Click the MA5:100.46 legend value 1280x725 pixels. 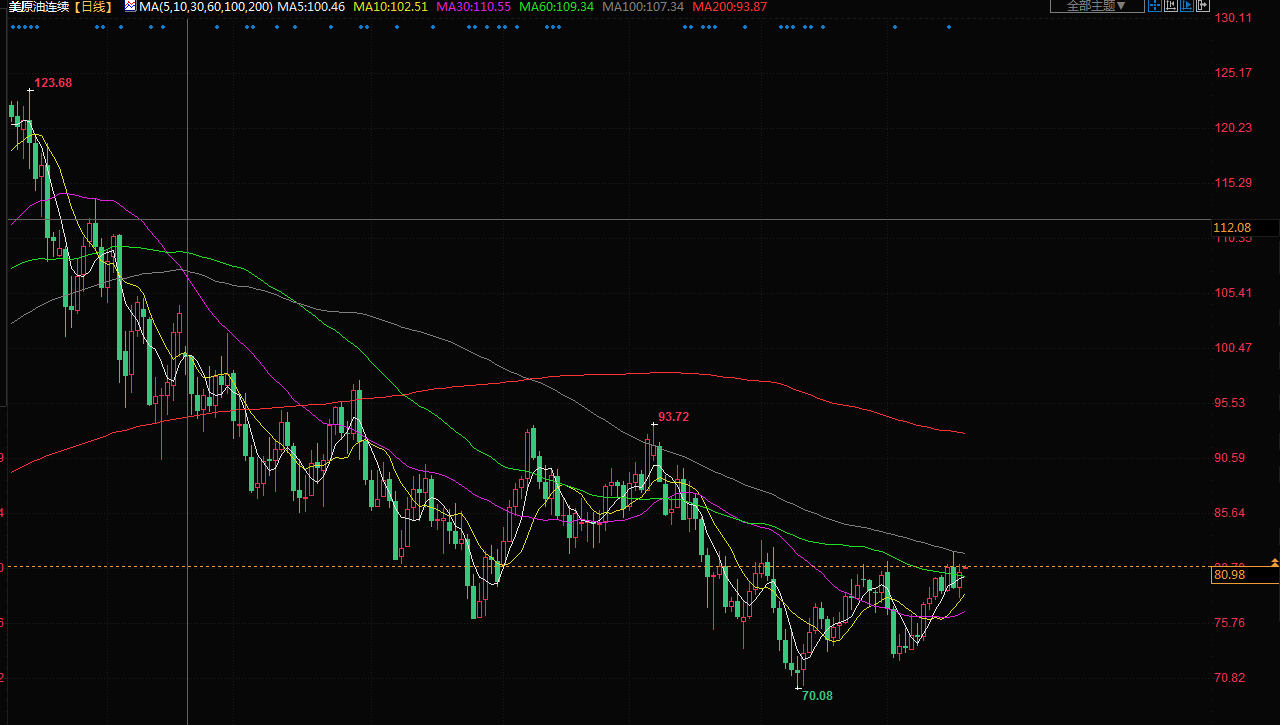pos(311,7)
